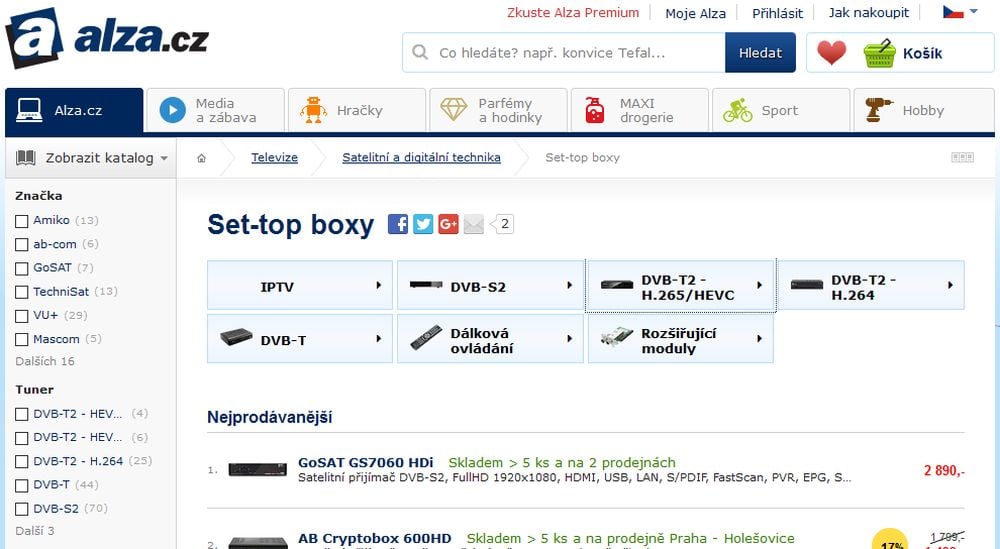This screenshot has width=1000, height=549.
Task: Show Další 3 more tuner options
Action: click(x=34, y=531)
